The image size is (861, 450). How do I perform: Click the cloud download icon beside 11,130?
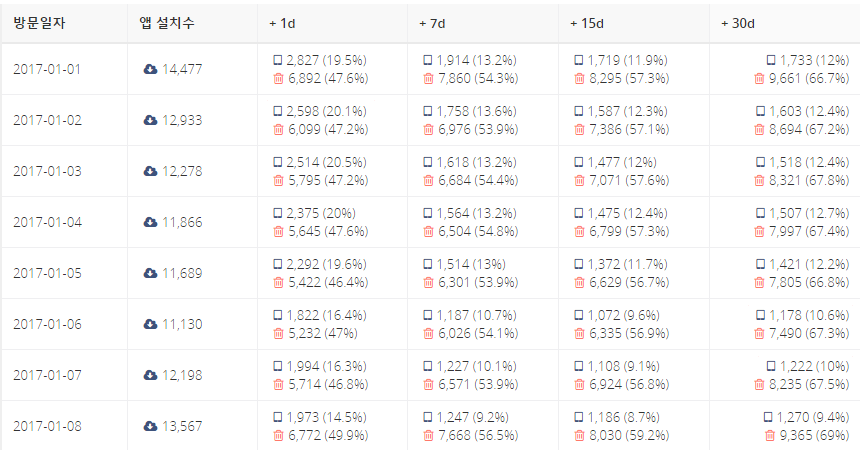tap(150, 324)
